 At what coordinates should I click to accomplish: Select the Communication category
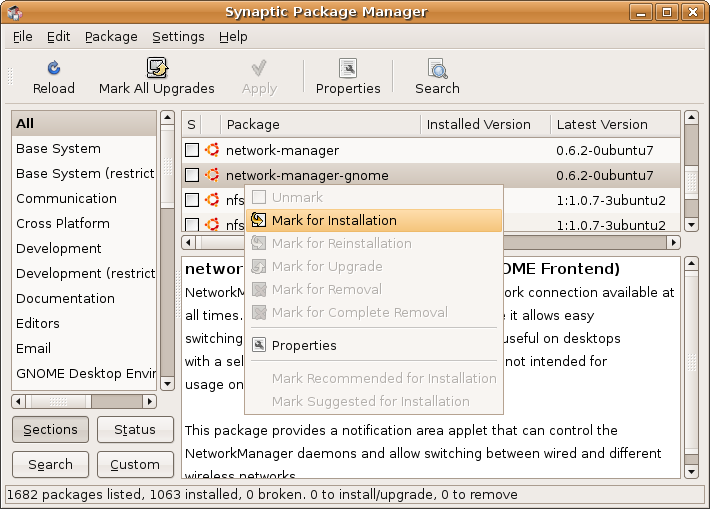pyautogui.click(x=84, y=198)
